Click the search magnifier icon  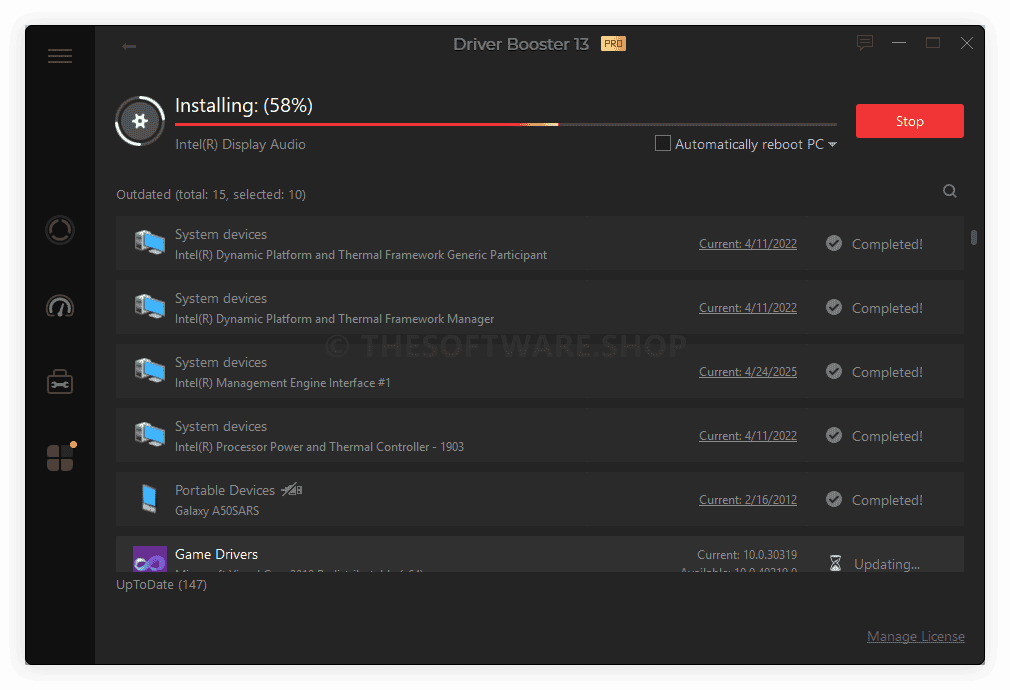[x=950, y=192]
